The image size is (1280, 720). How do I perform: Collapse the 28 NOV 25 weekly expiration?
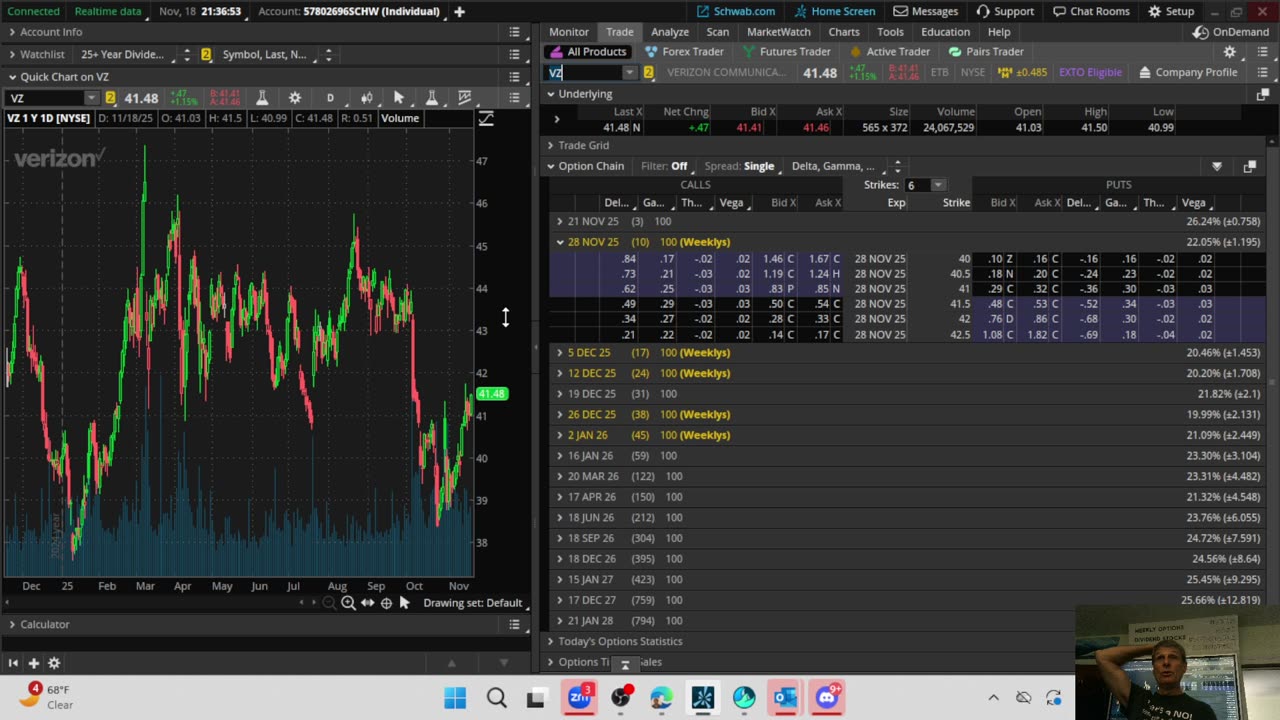tap(560, 242)
